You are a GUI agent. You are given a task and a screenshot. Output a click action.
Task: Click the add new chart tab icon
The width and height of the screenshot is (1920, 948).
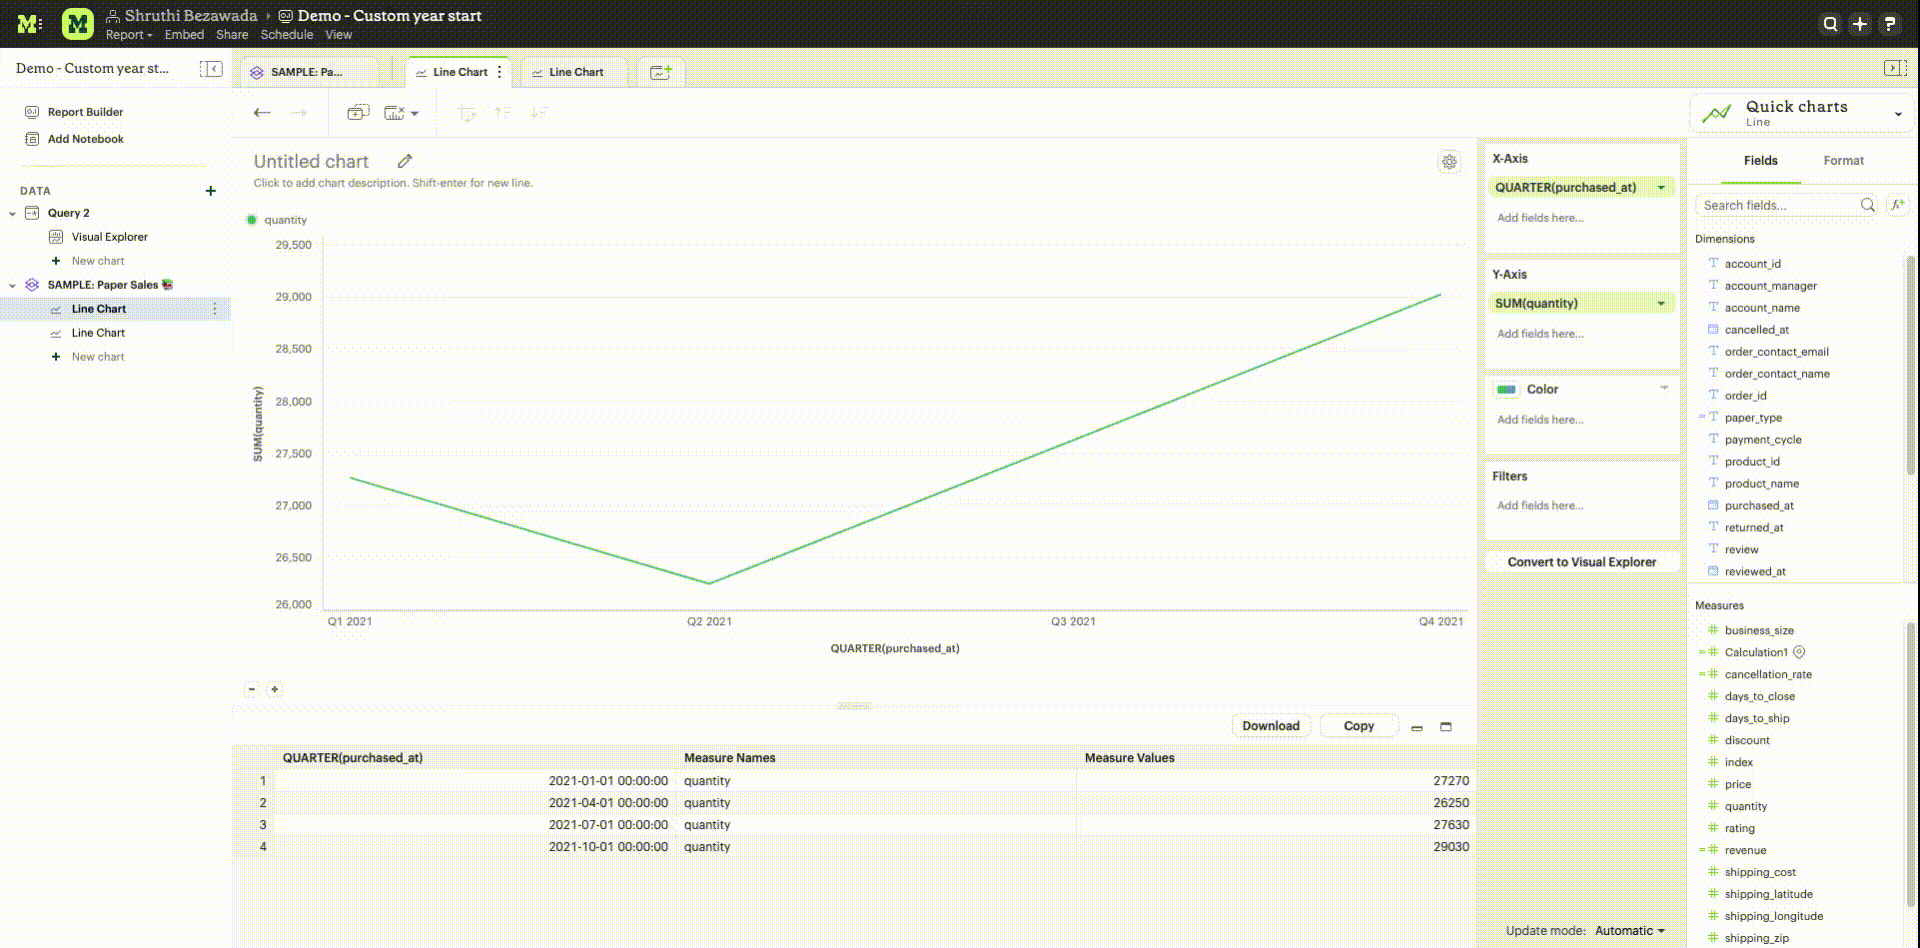pos(661,72)
